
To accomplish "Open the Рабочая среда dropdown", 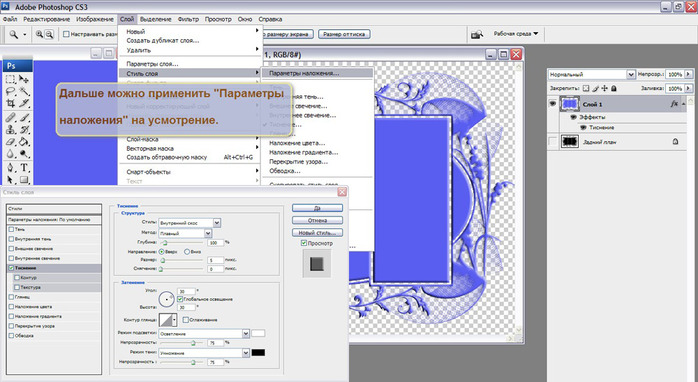I will (516, 34).
